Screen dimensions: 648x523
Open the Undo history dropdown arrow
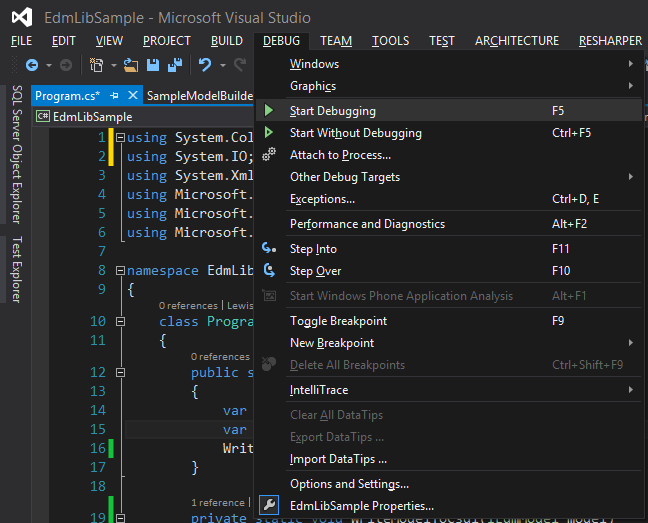coord(223,65)
